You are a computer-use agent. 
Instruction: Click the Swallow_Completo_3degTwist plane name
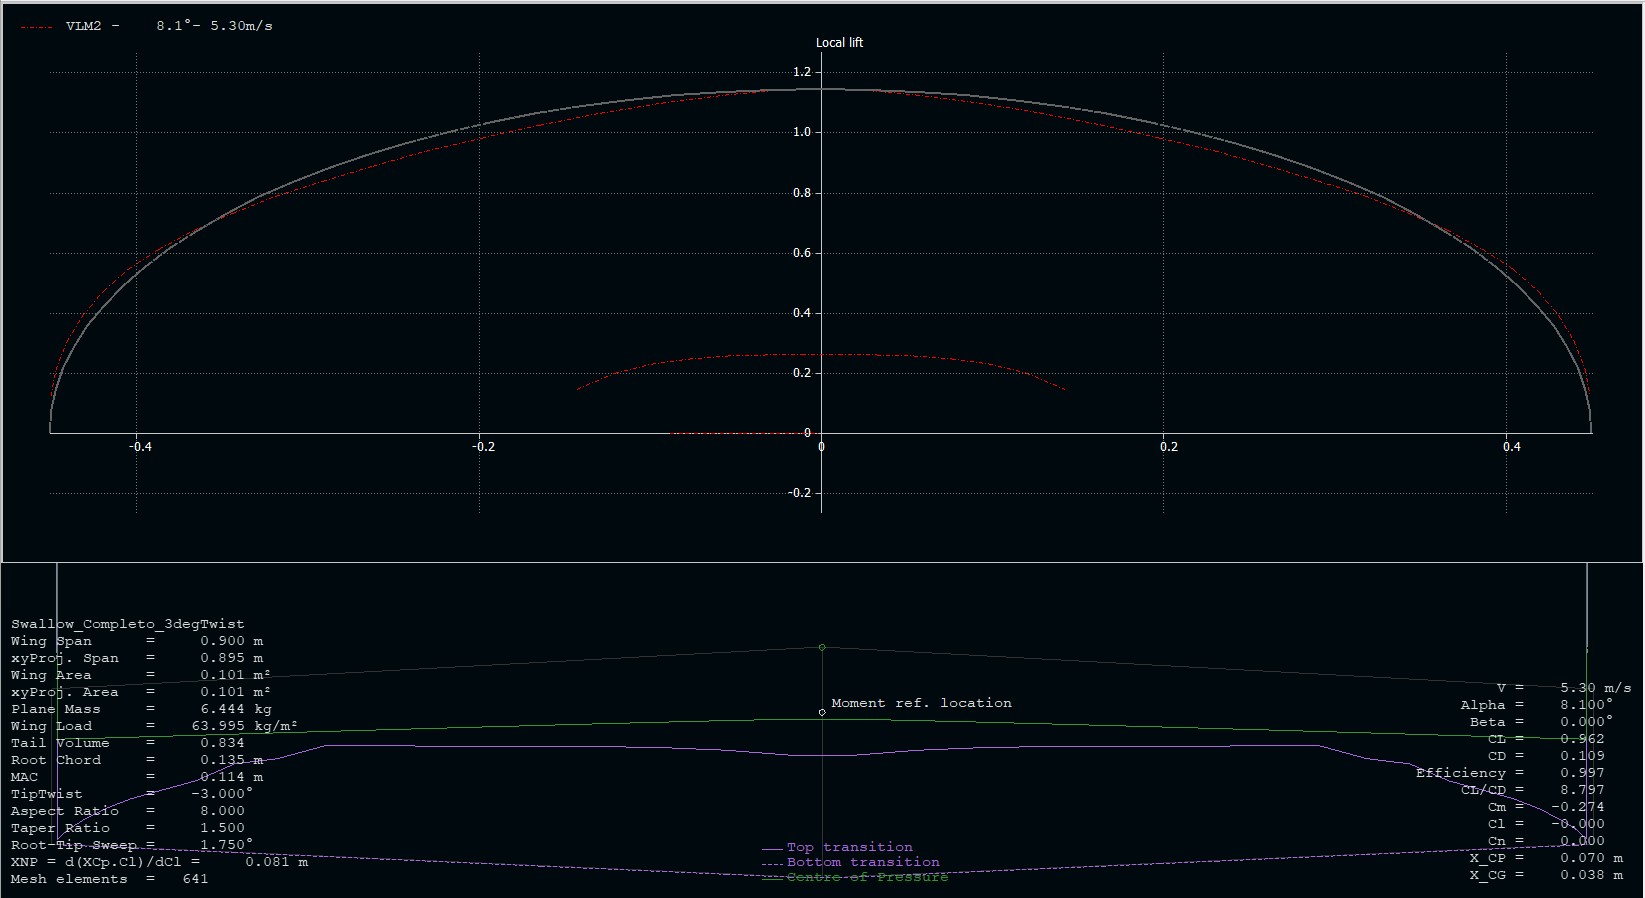pos(127,624)
